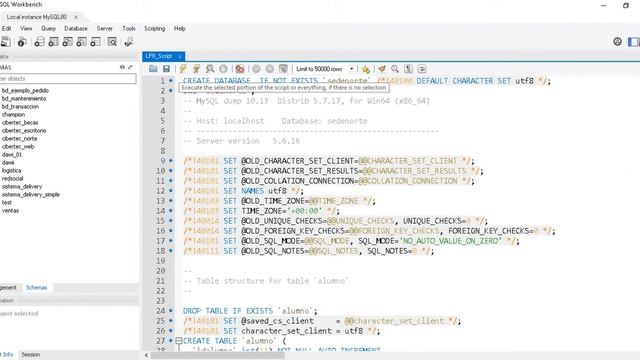Select the sistema_delivery_simple schema
The height and width of the screenshot is (360, 640).
(31, 195)
